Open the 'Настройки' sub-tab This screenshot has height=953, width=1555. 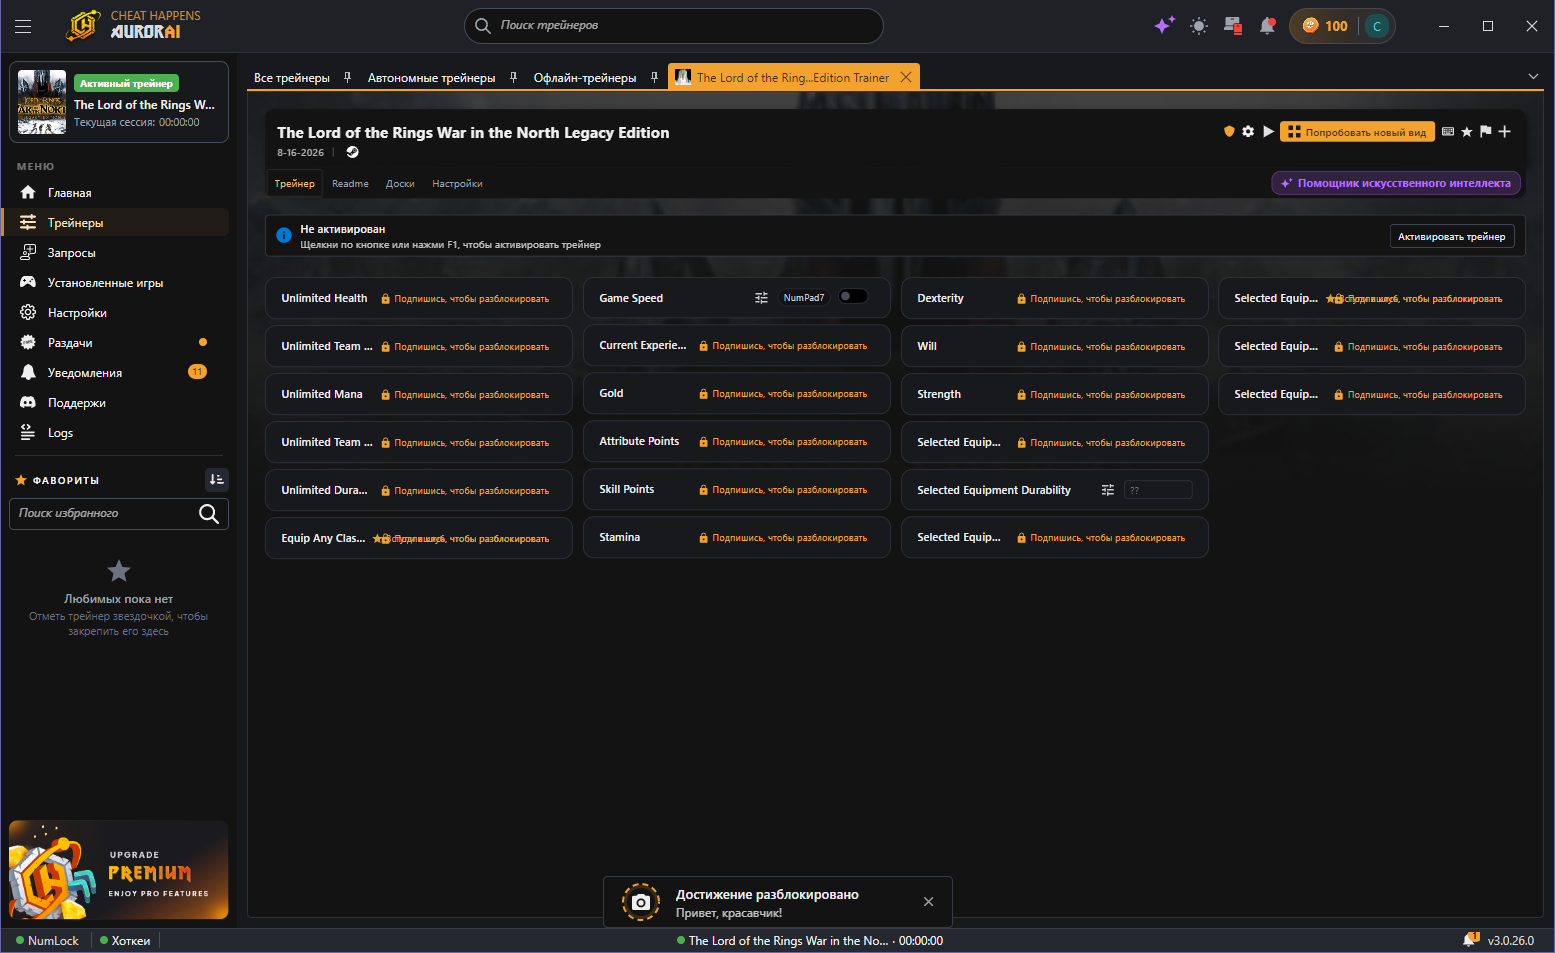pos(457,183)
